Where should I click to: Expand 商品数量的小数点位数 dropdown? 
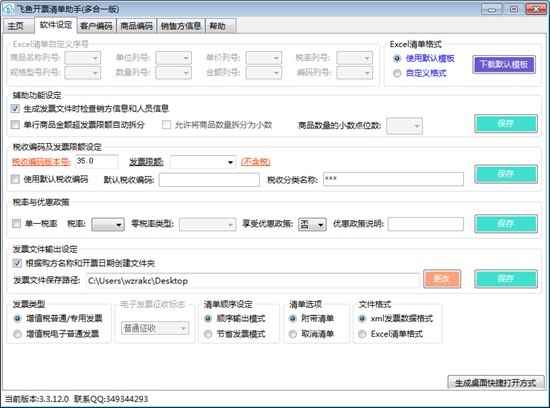click(x=404, y=126)
